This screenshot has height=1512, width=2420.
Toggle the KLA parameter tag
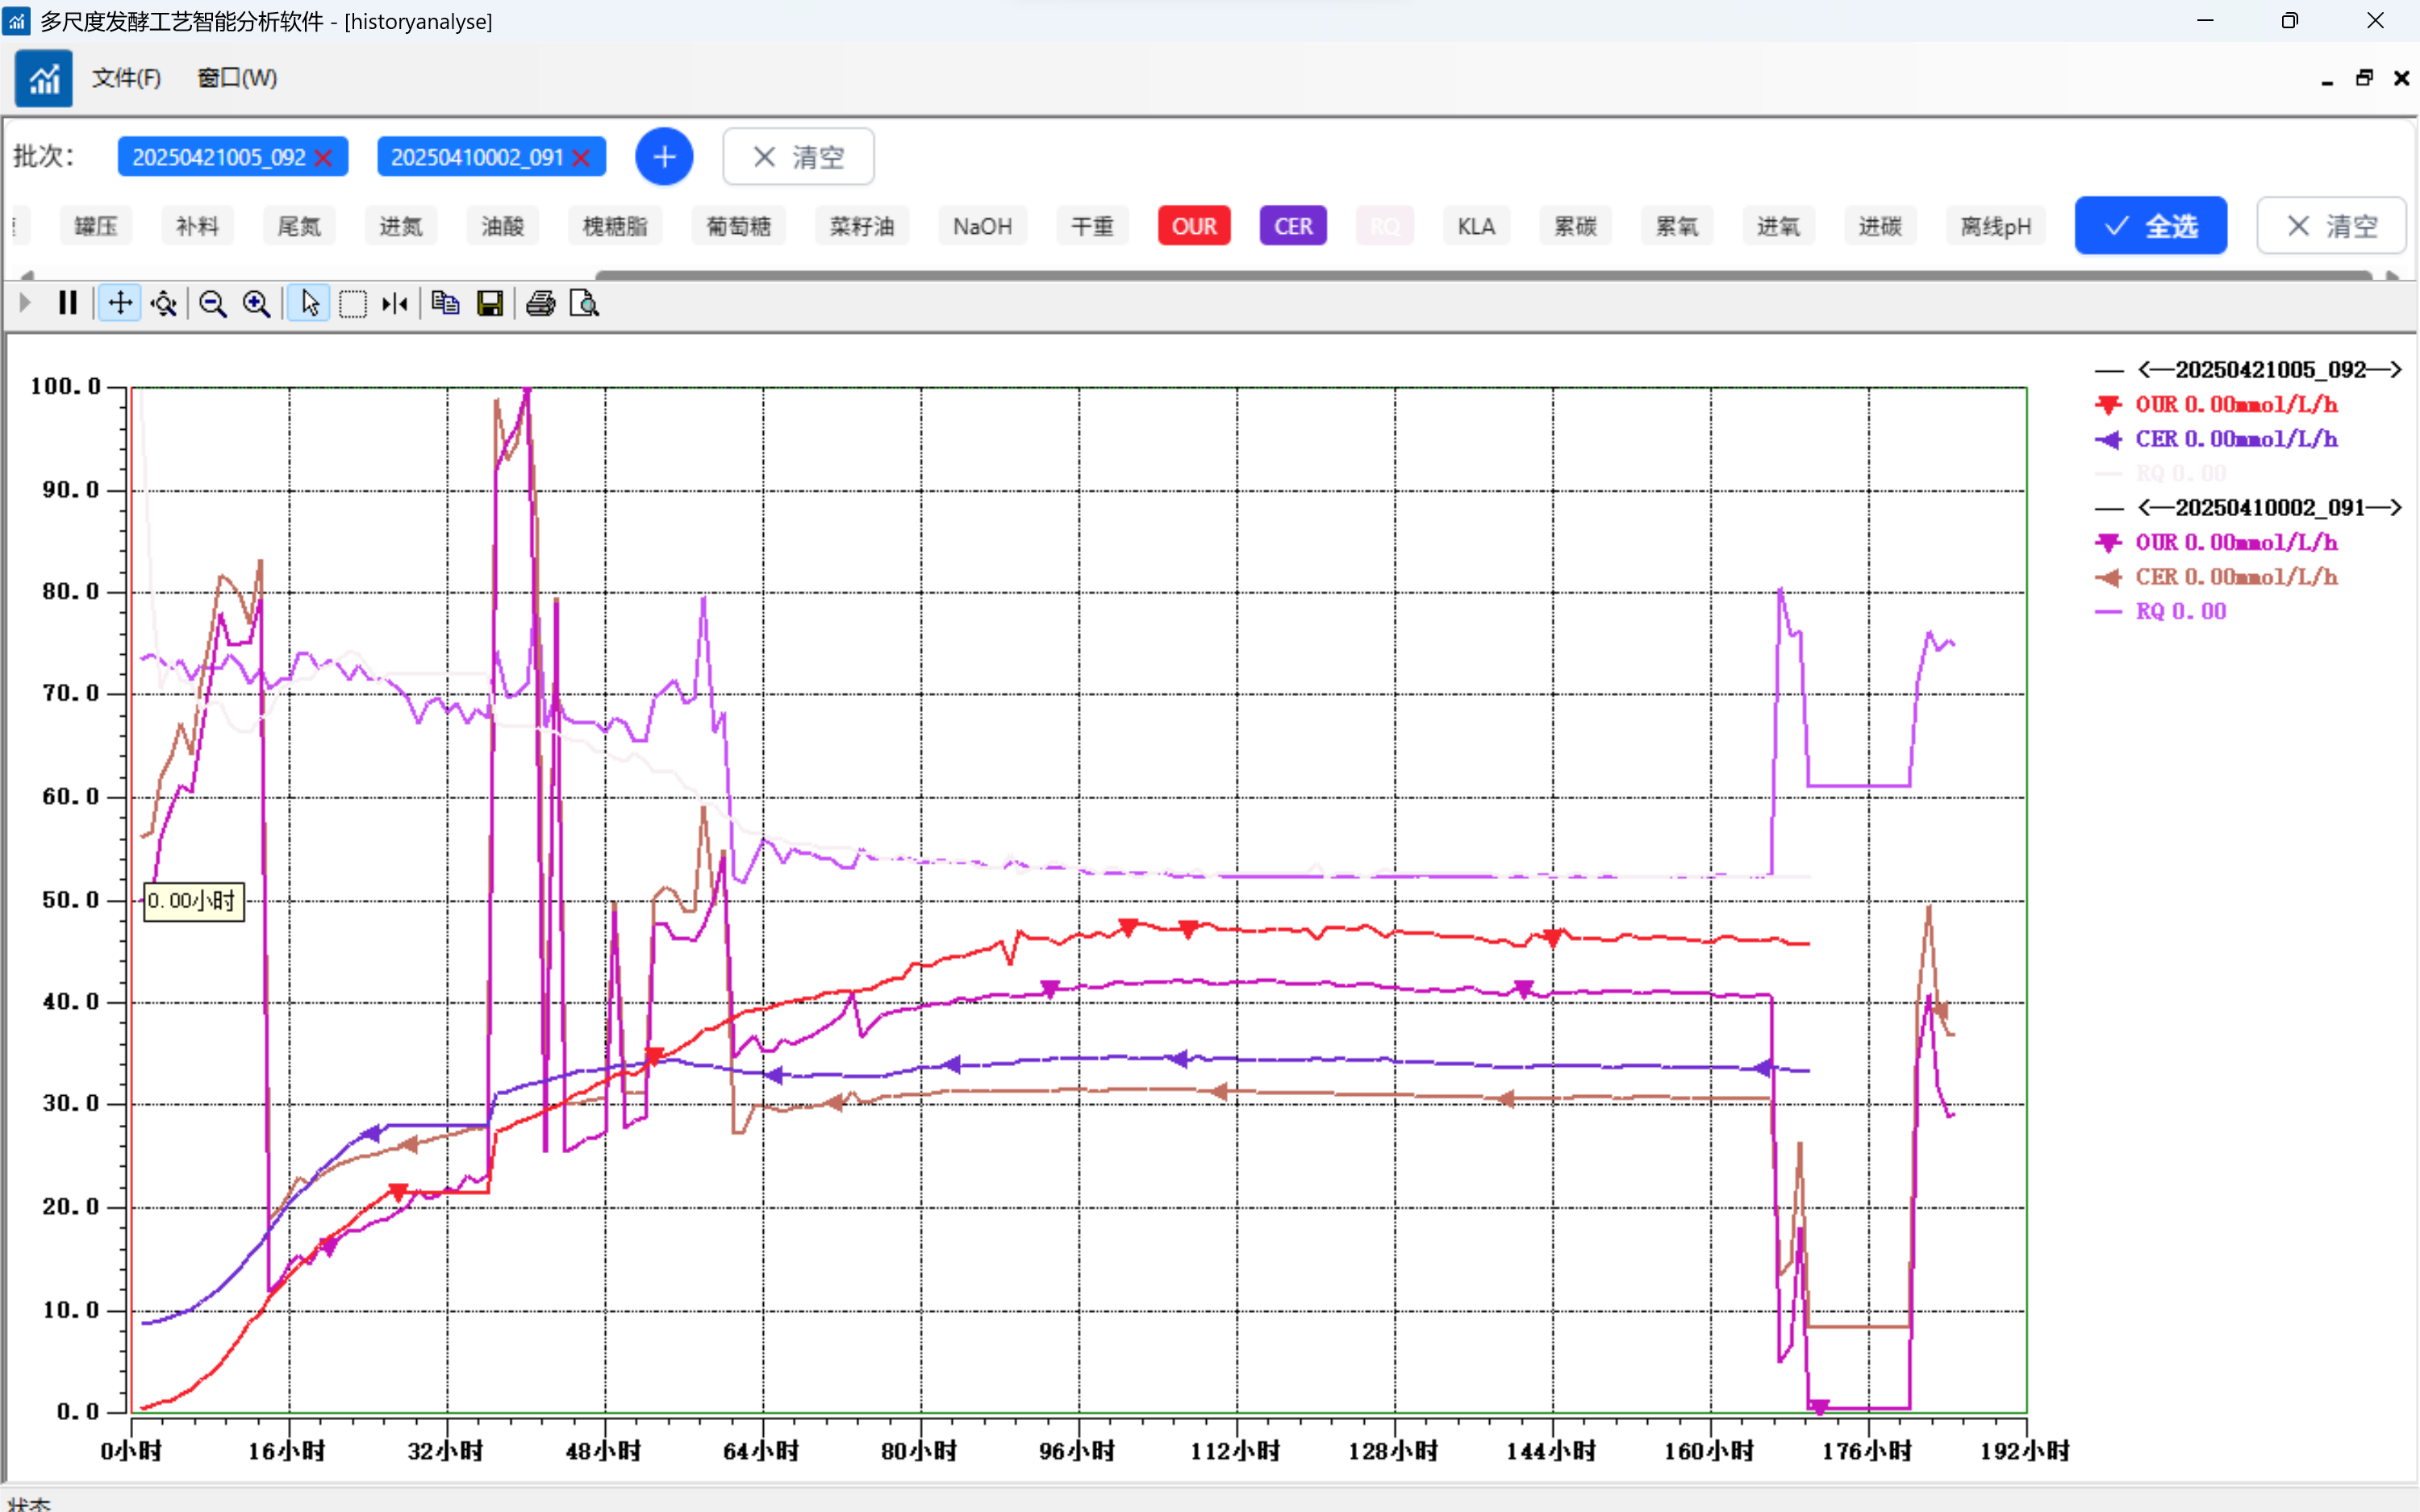click(x=1476, y=226)
